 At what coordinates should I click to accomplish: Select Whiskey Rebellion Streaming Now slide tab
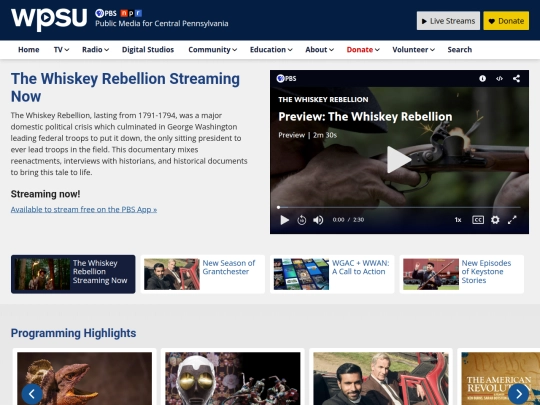pos(73,274)
